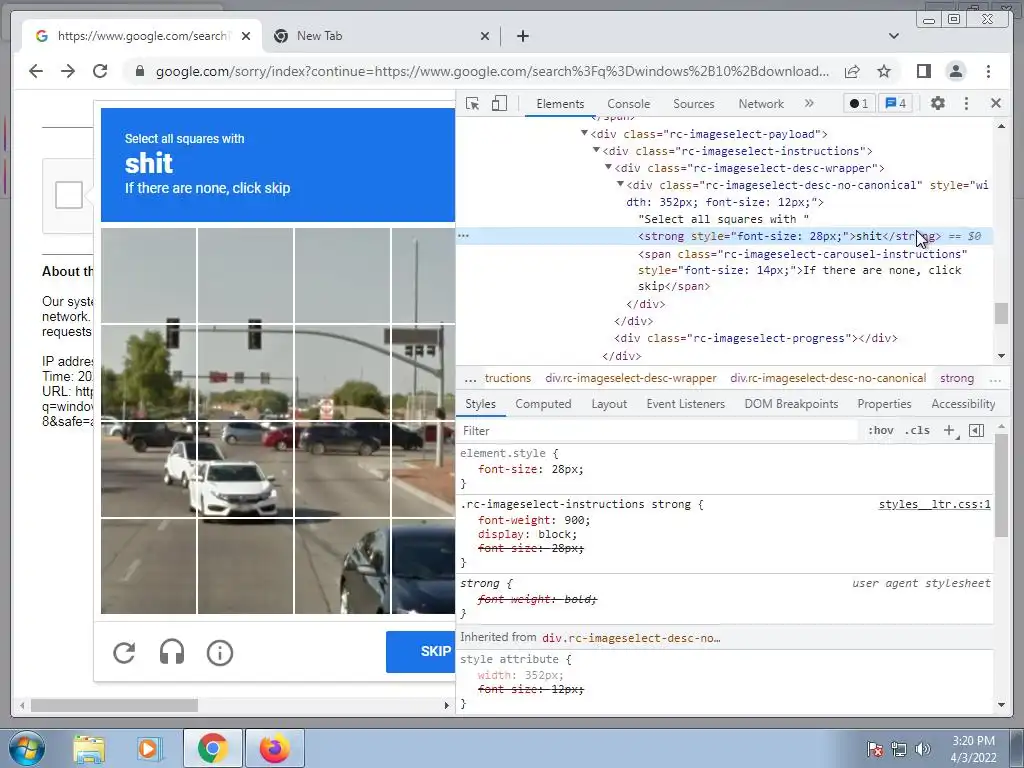
Task: Open the Network panel
Action: click(761, 104)
